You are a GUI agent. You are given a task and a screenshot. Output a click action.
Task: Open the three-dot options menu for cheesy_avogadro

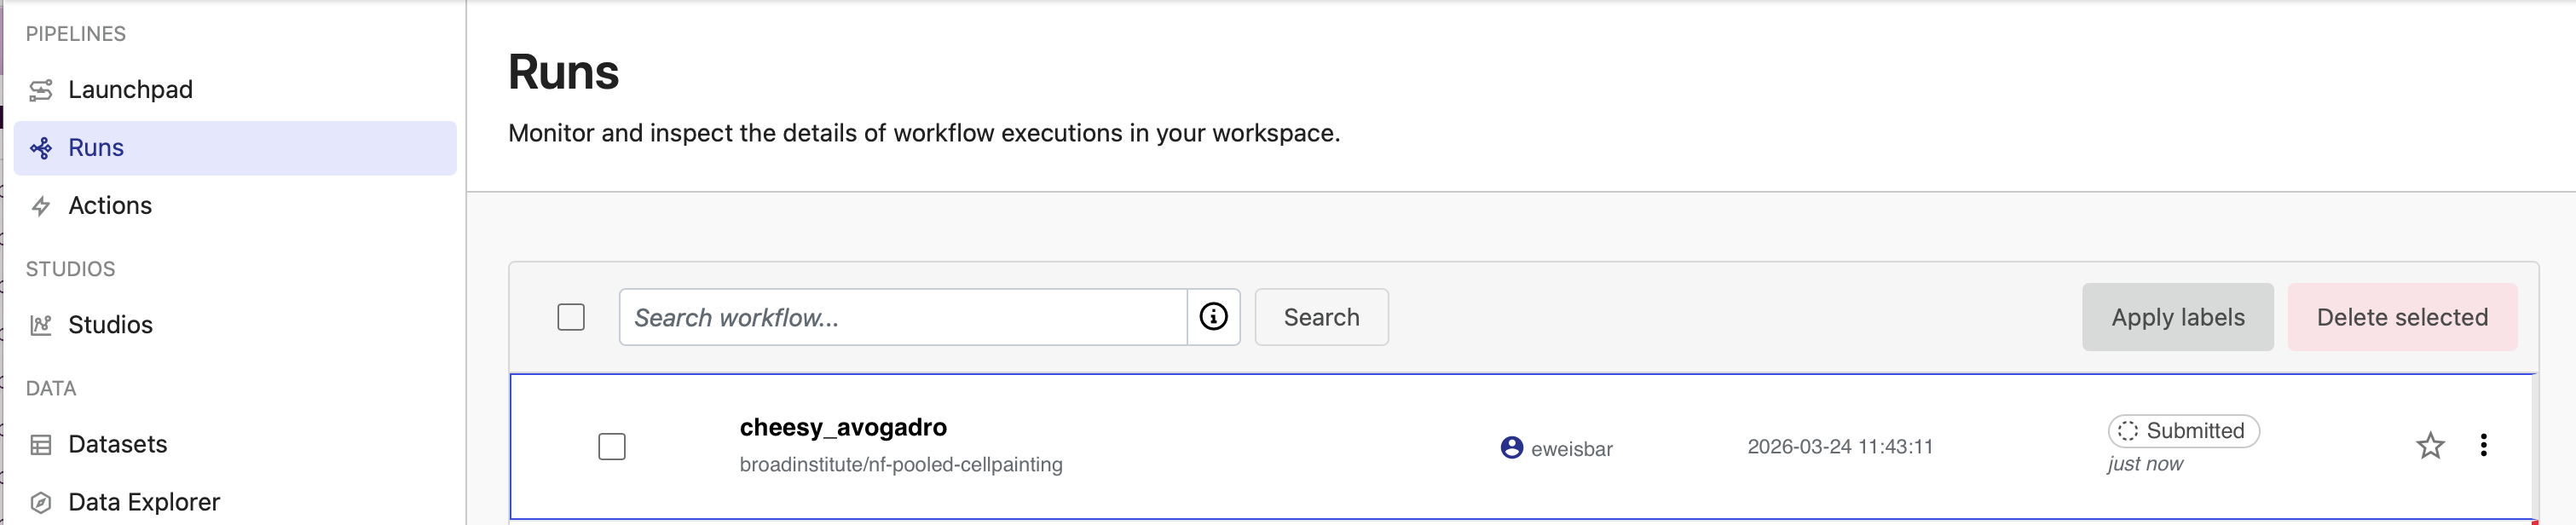(2486, 446)
